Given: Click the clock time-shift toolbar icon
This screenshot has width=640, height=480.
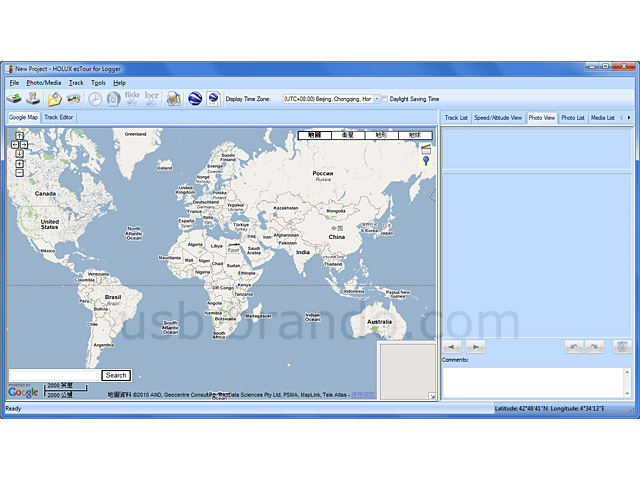Looking at the screenshot, I should point(95,99).
